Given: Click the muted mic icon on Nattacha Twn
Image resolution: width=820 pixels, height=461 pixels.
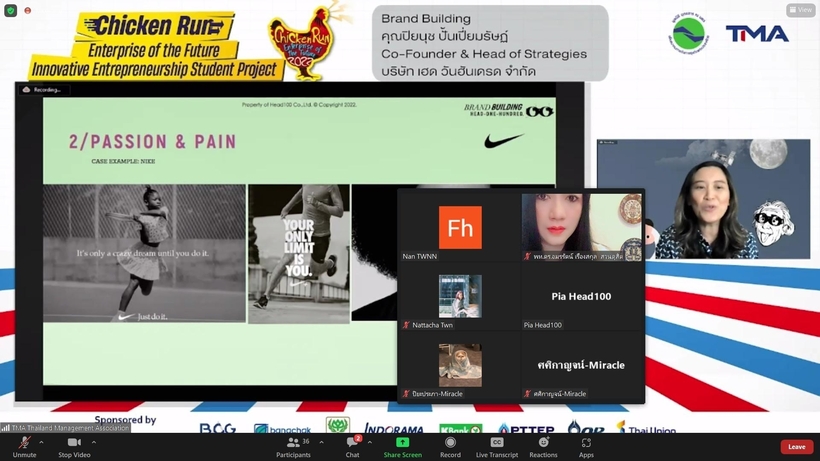Looking at the screenshot, I should point(406,325).
